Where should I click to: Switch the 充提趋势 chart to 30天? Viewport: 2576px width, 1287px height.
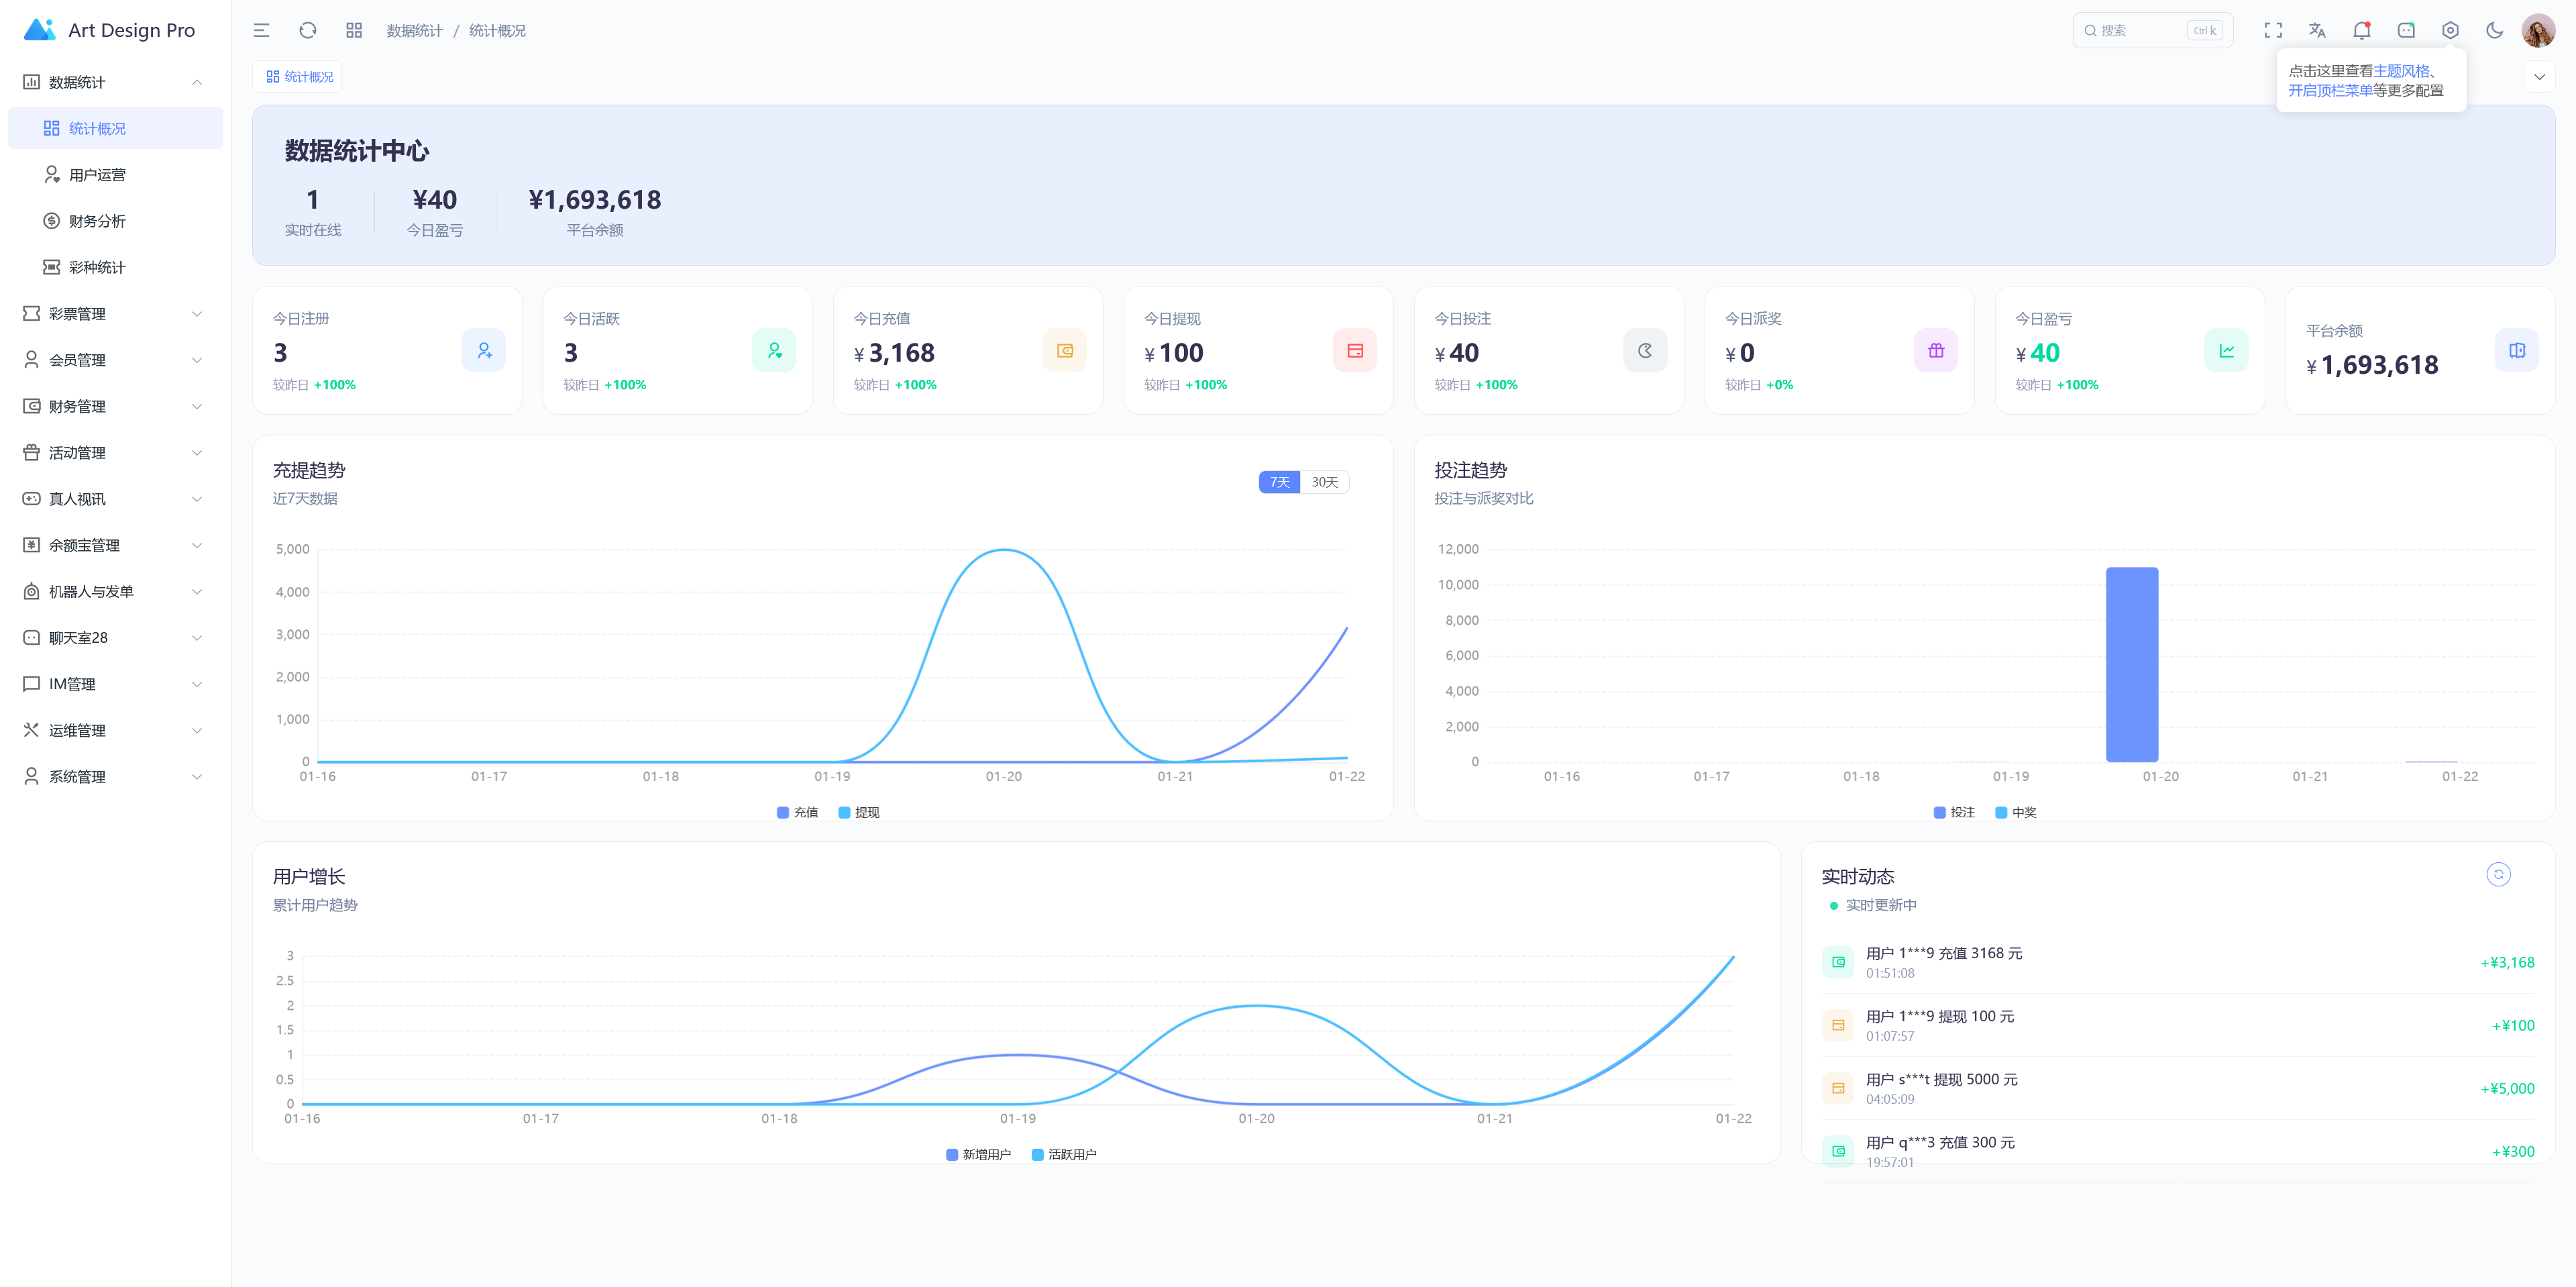(1324, 482)
